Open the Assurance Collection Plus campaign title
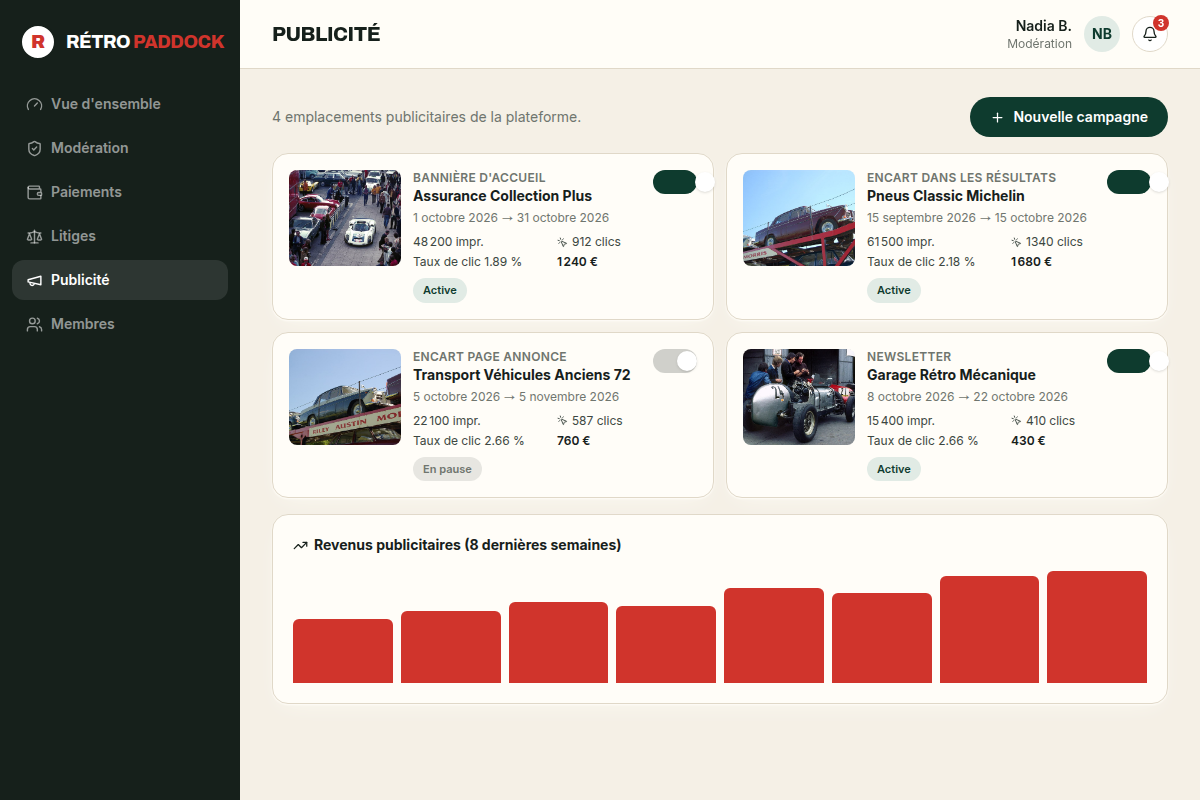The height and width of the screenshot is (800, 1200). [x=502, y=196]
